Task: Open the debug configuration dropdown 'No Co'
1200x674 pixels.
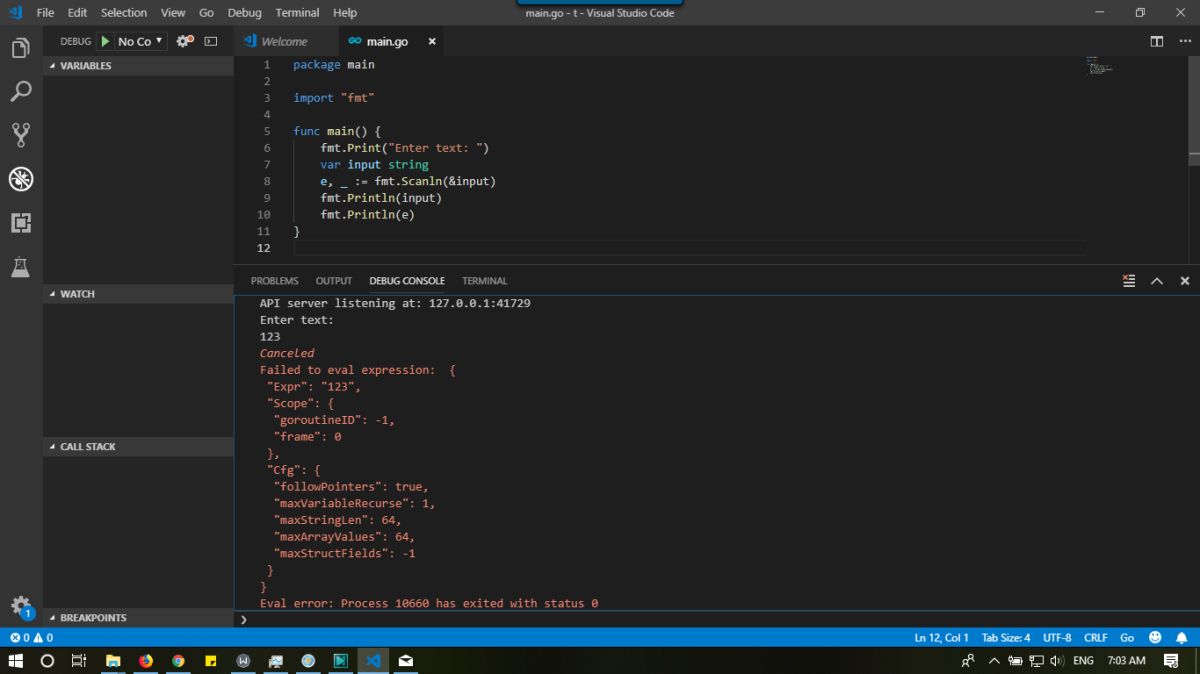Action: (140, 41)
